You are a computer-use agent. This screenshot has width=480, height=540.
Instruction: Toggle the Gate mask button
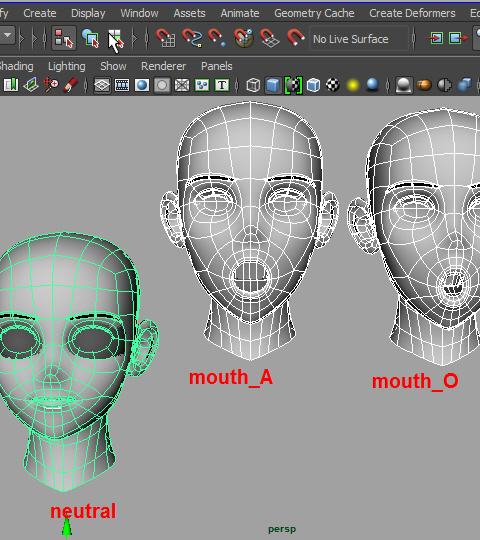coord(162,85)
